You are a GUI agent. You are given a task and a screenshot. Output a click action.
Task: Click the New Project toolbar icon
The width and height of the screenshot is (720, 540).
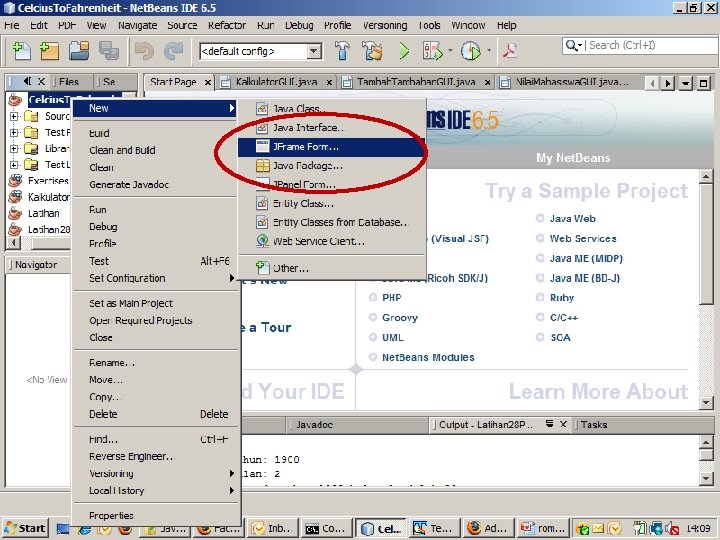(49, 51)
